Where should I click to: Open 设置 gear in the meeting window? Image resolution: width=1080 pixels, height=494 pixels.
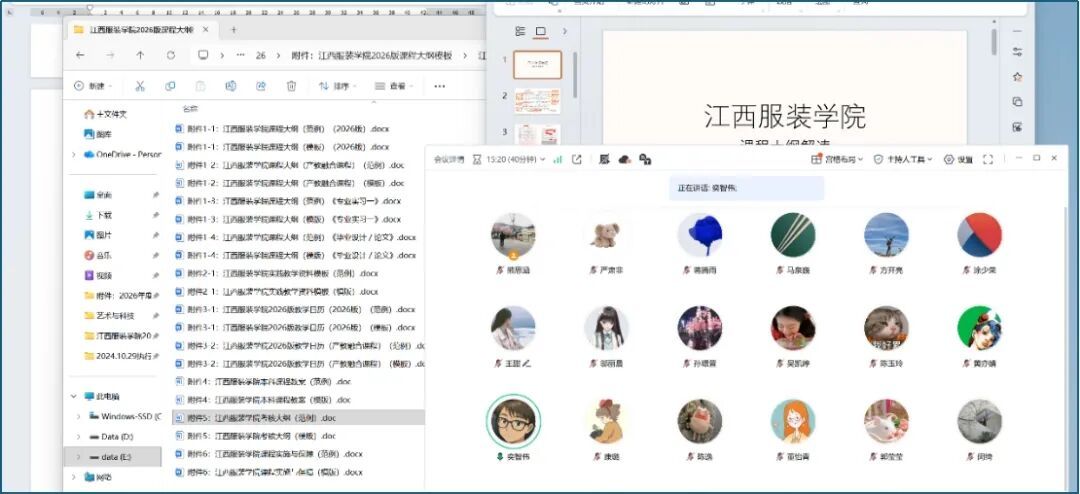(958, 159)
